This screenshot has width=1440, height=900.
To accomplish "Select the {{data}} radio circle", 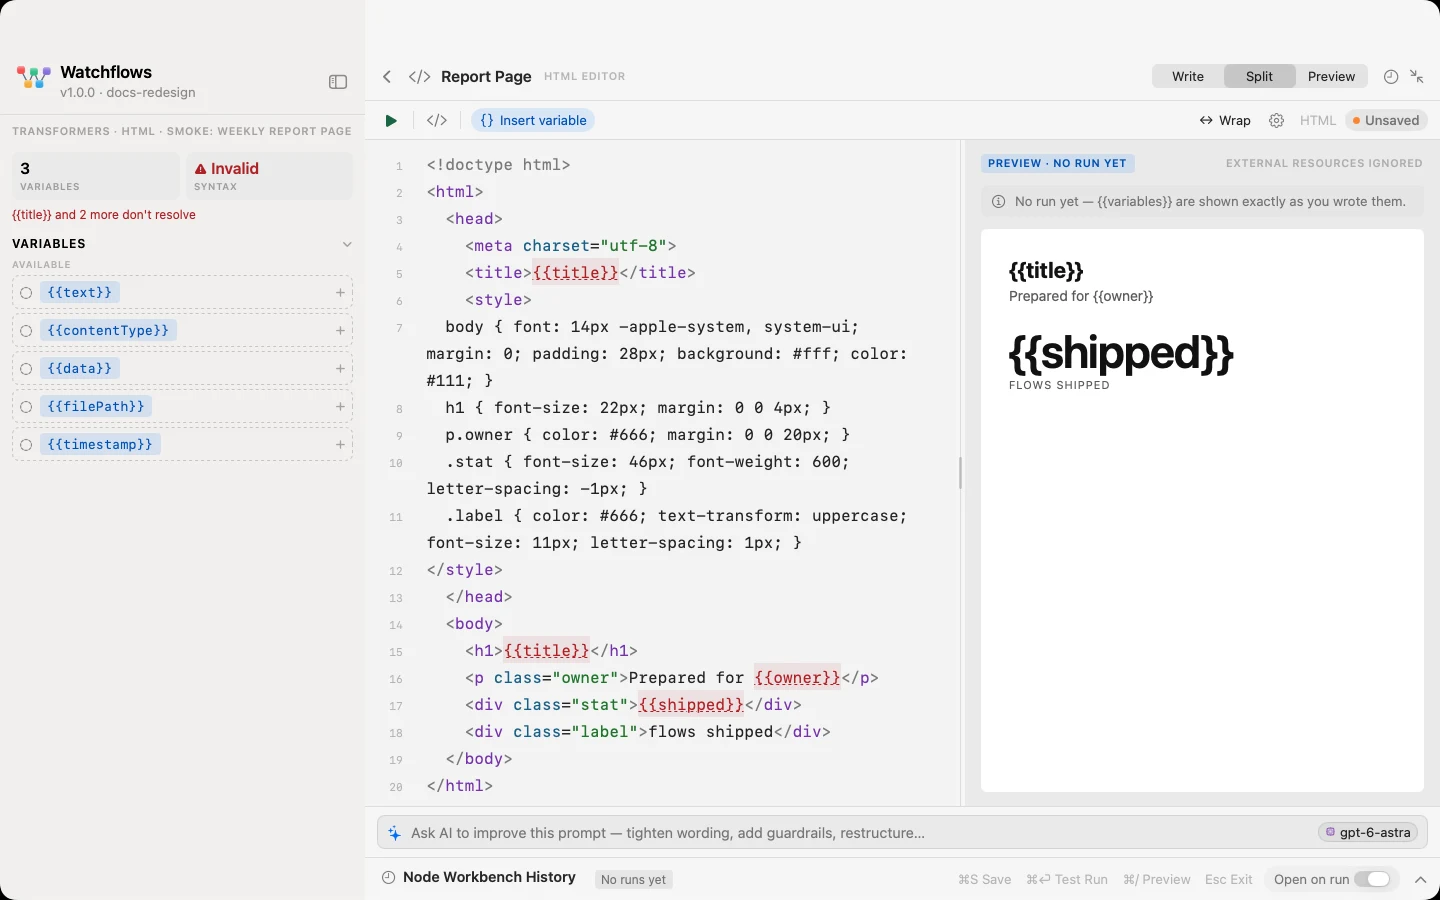I will pyautogui.click(x=26, y=369).
